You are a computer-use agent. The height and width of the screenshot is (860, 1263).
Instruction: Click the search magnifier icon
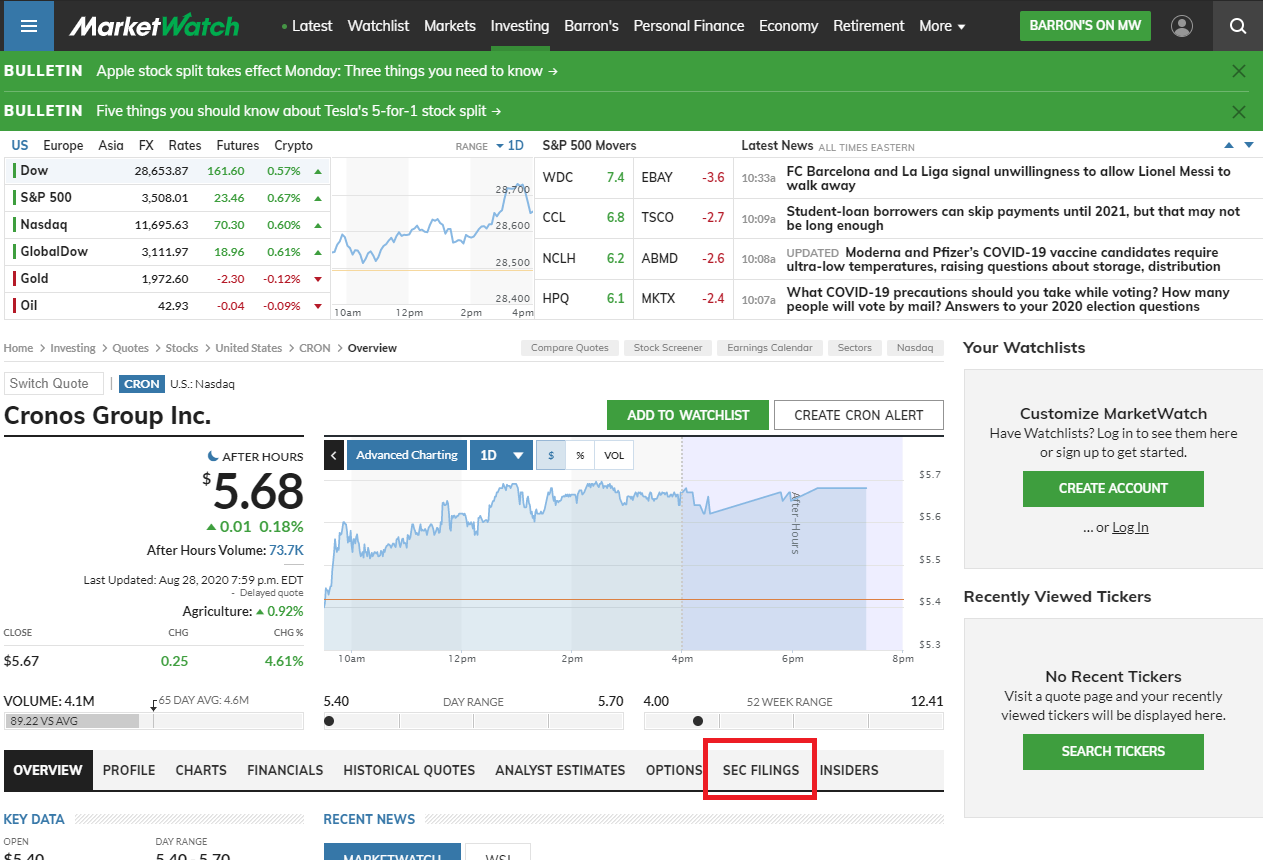coord(1238,26)
